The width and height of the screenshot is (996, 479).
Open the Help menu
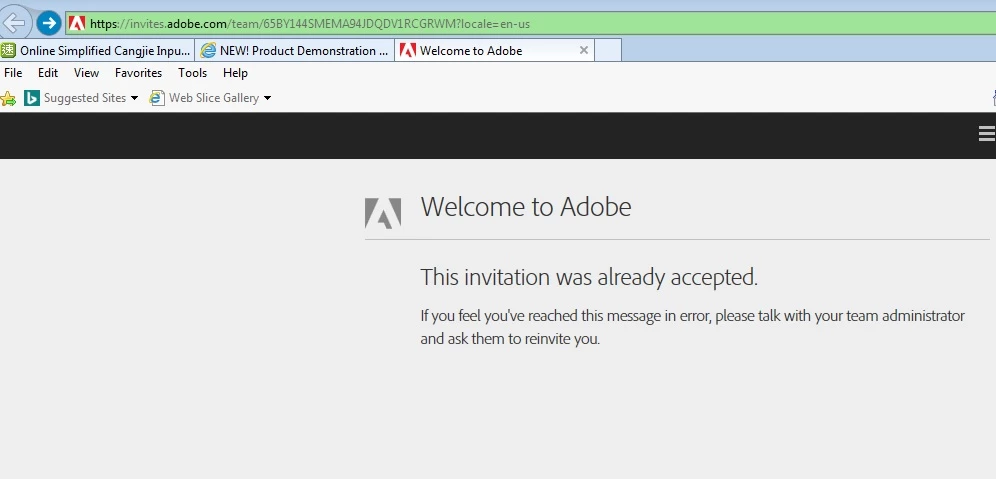235,73
